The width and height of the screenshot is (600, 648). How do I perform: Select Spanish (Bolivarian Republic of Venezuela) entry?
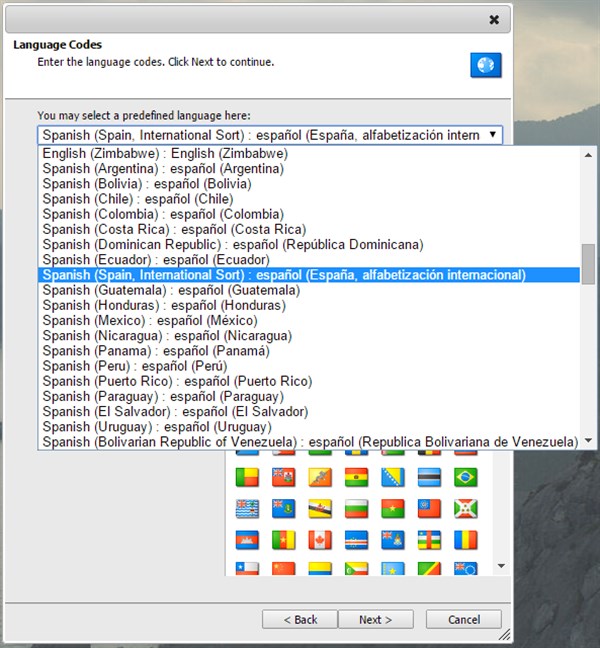[309, 442]
